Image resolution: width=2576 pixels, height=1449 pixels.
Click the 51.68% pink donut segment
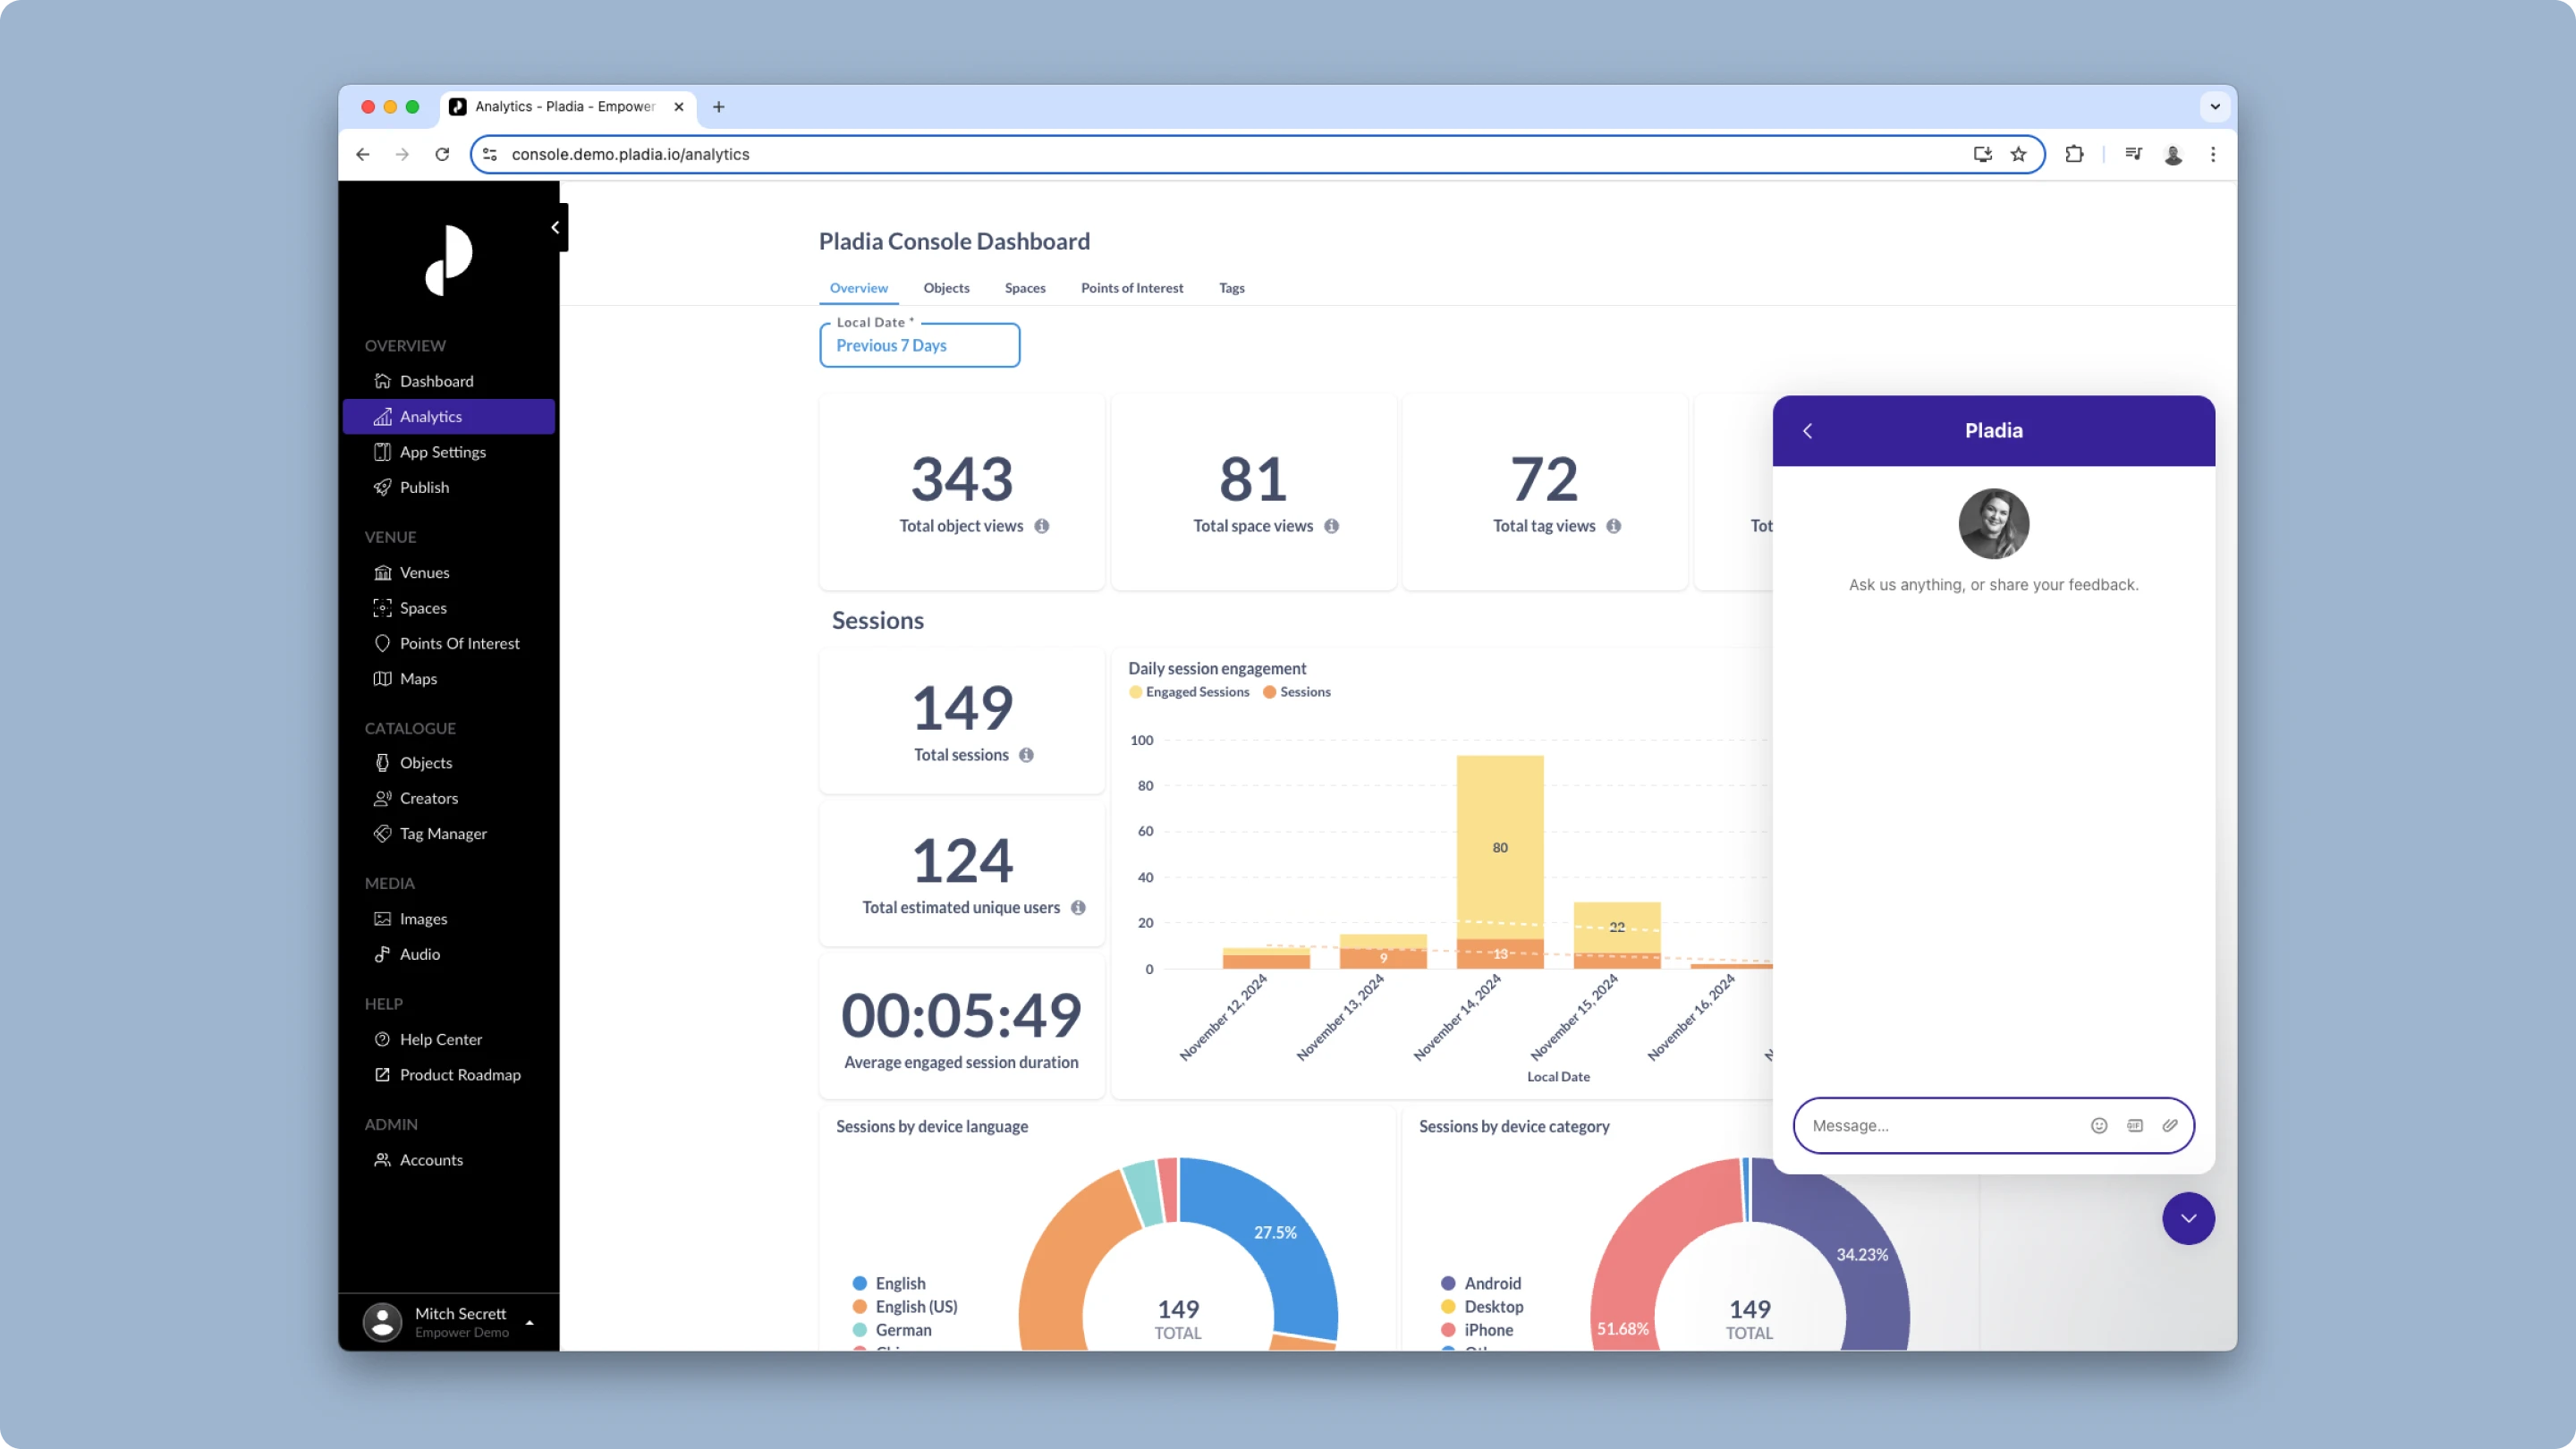pos(1622,1329)
